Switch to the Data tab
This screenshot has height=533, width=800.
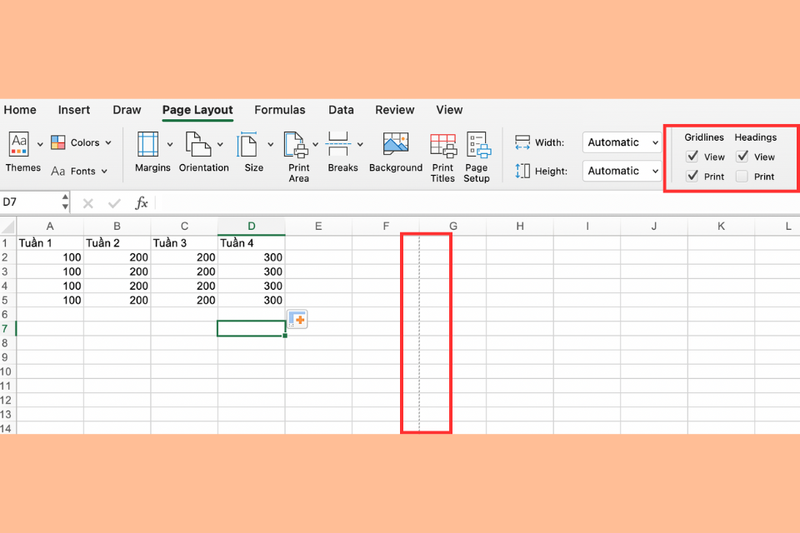pyautogui.click(x=341, y=110)
